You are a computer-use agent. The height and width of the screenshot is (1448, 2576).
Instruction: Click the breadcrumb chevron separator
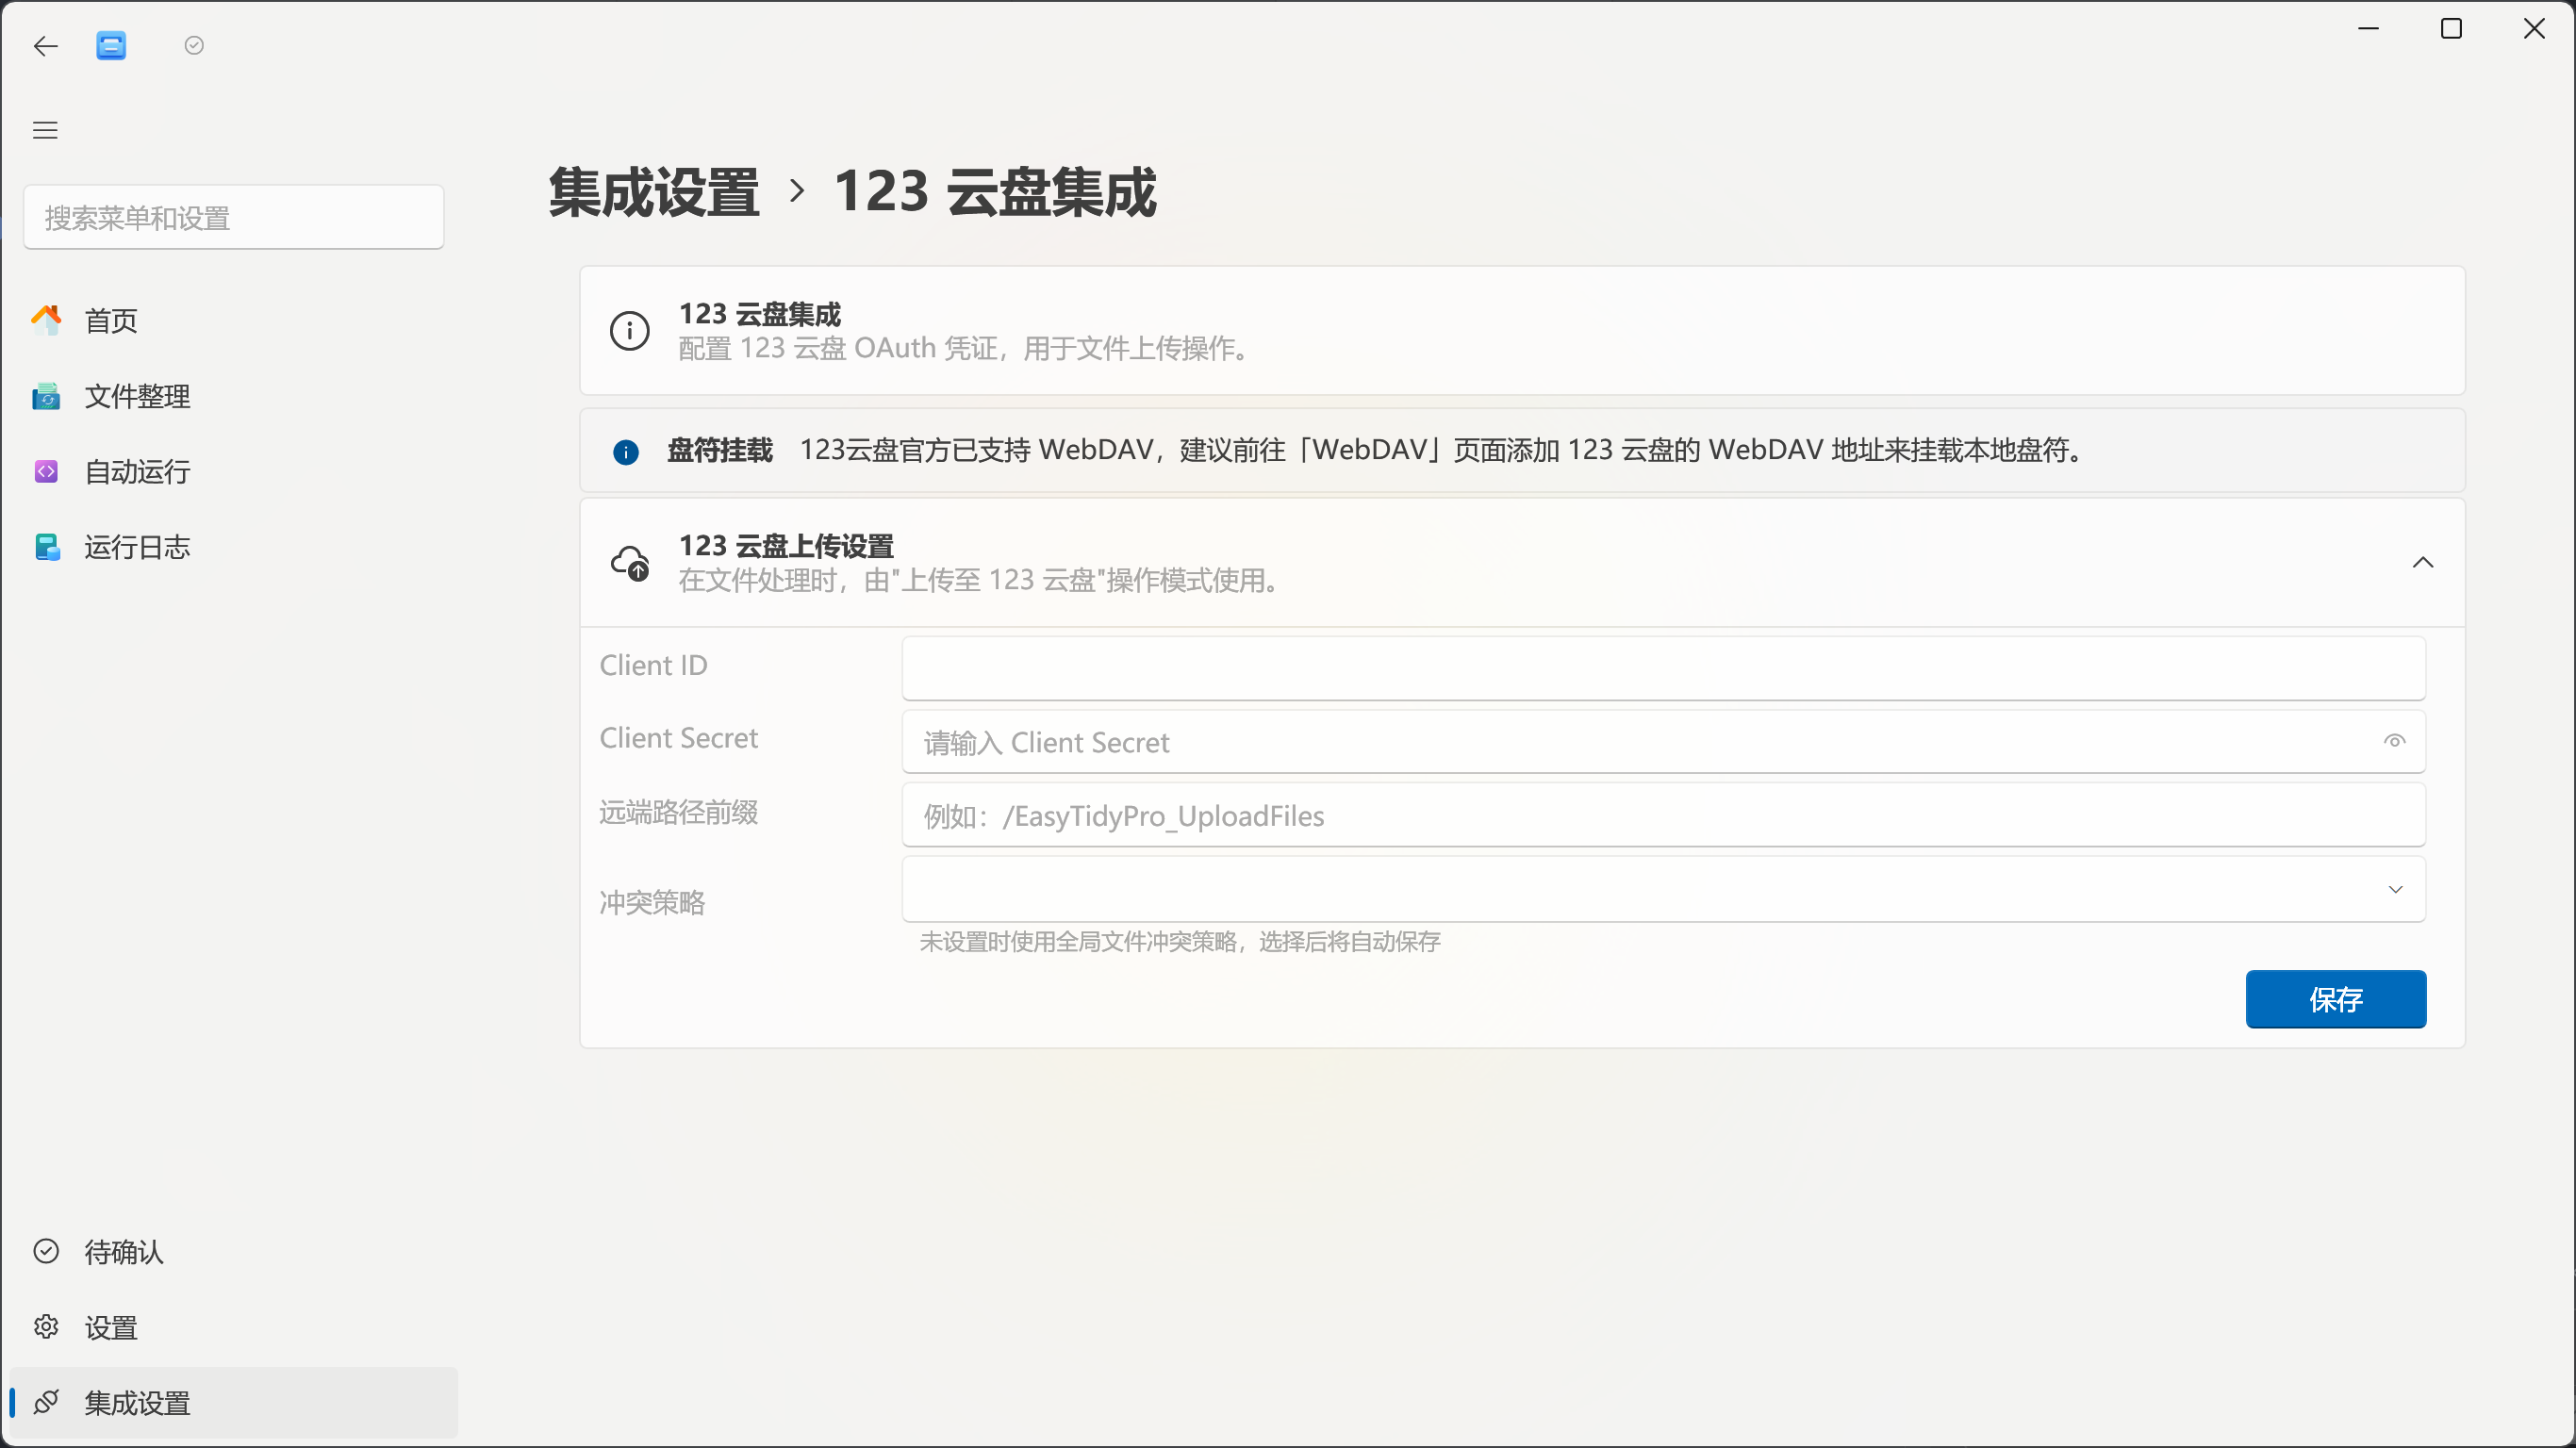point(797,190)
